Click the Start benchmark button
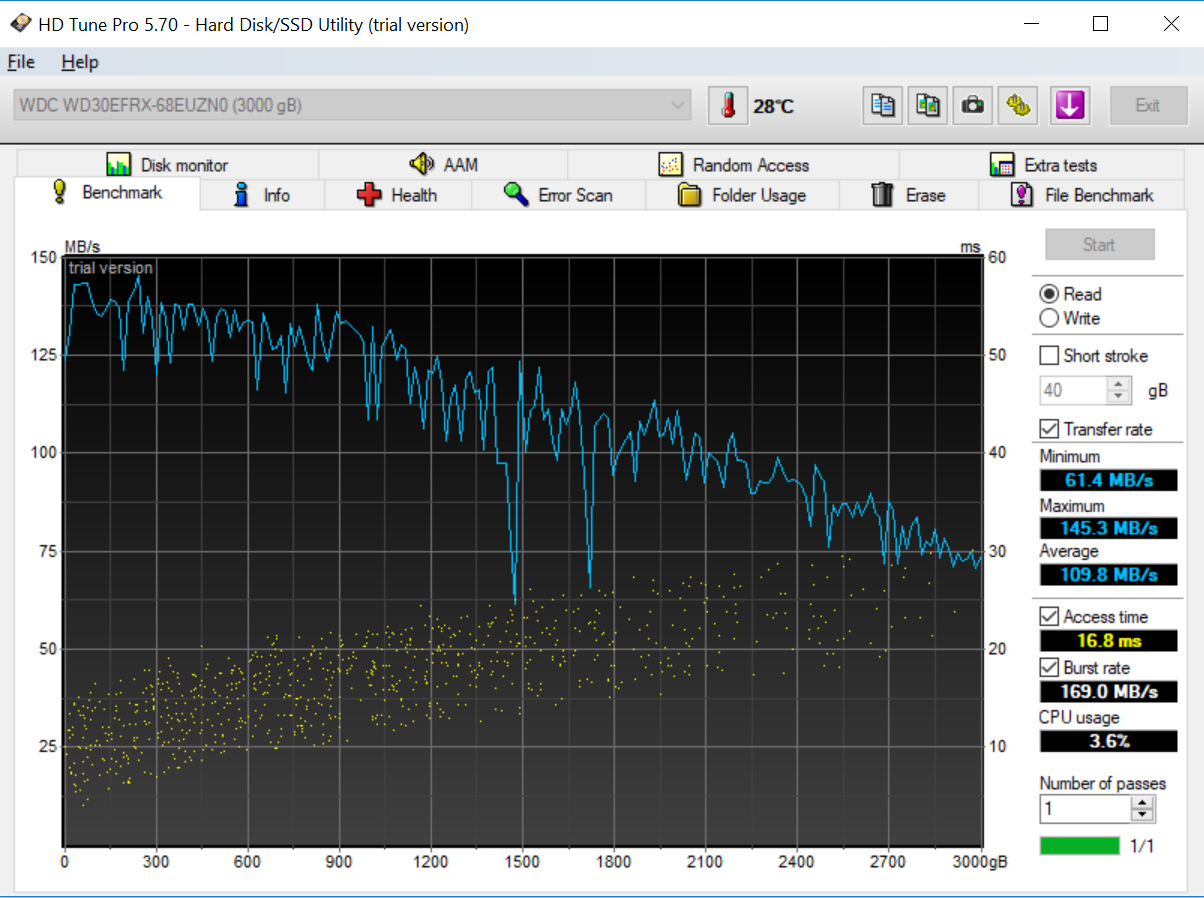The image size is (1204, 898). (x=1099, y=245)
